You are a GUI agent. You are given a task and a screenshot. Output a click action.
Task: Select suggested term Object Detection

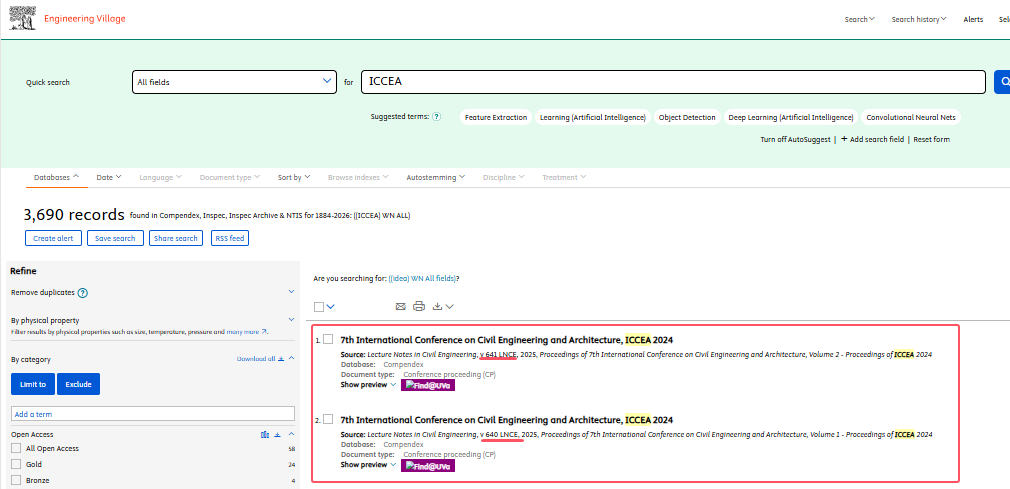click(687, 117)
